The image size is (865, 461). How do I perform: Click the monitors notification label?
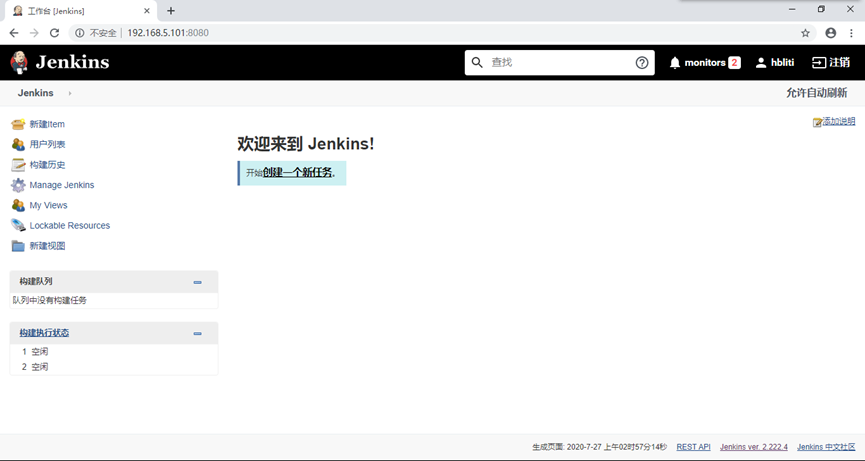coord(704,63)
